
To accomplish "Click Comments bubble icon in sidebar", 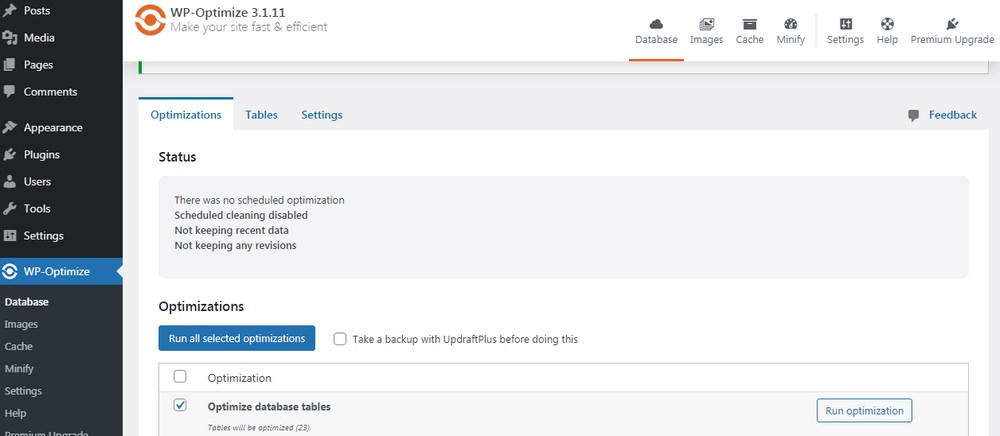I will [x=10, y=91].
